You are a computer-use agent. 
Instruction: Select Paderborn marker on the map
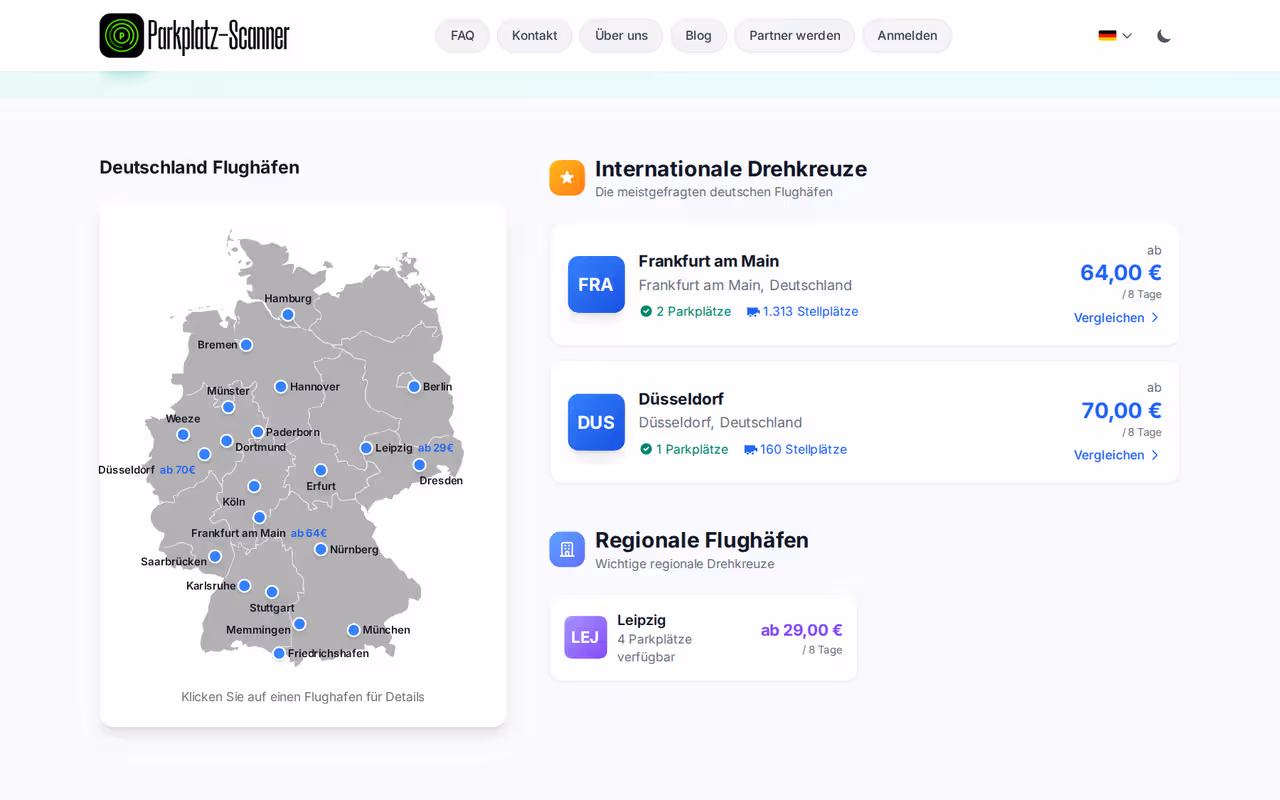point(258,432)
